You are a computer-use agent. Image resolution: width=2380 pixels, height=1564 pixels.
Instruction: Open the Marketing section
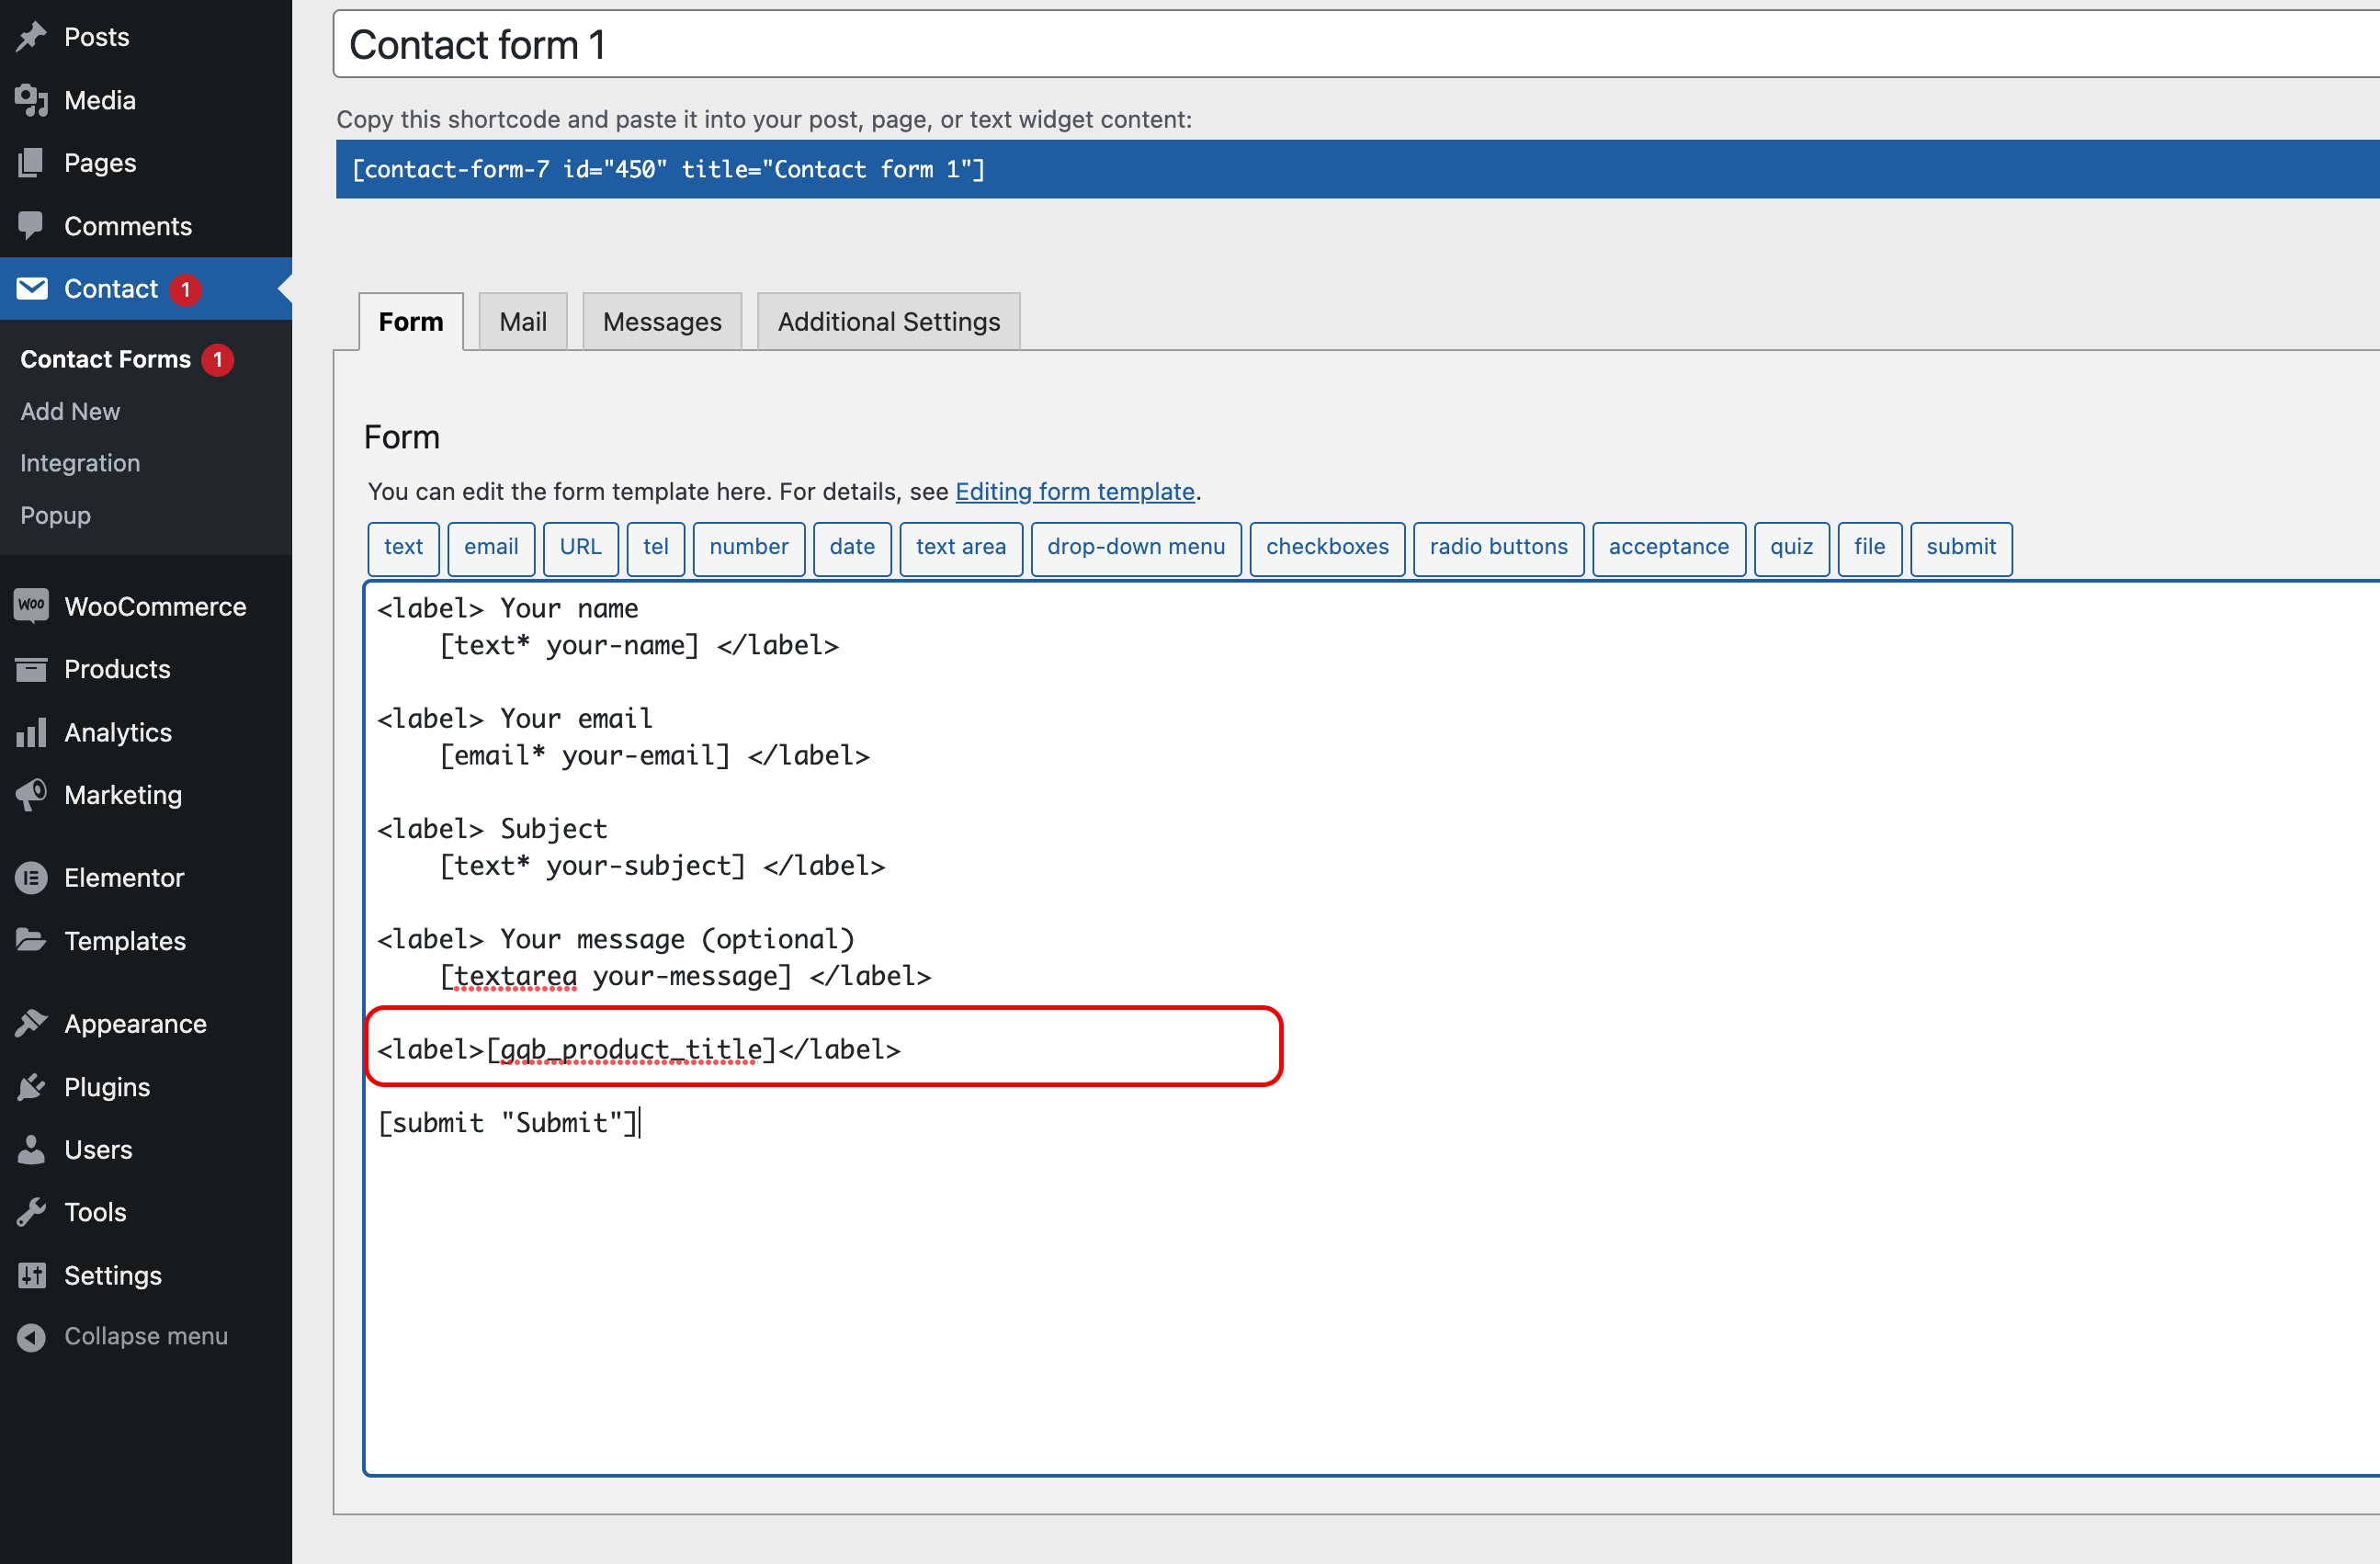122,795
